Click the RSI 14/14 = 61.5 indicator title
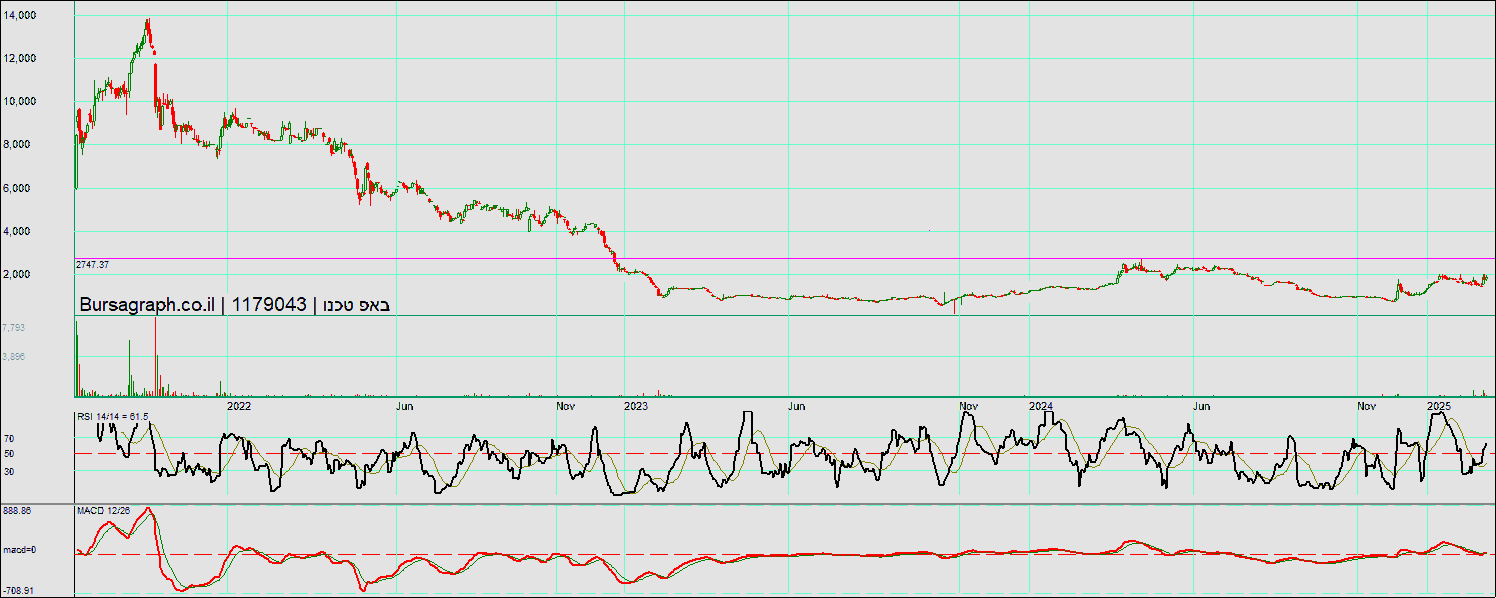The width and height of the screenshot is (1496, 598). click(x=113, y=416)
